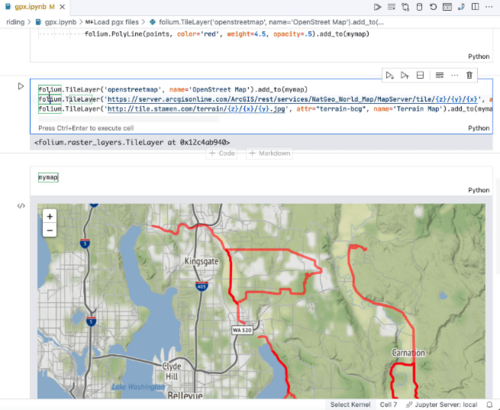Viewport: 500px width, 410px height.
Task: Click the Run All cells icon
Action: tap(377, 7)
